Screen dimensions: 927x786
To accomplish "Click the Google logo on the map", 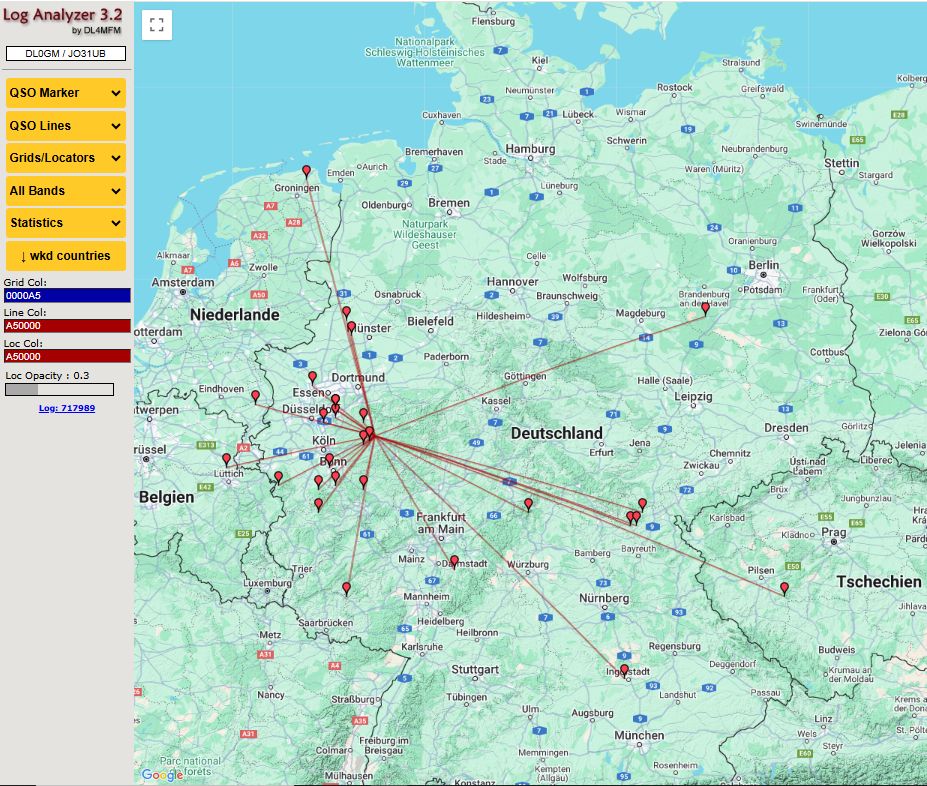I will (x=162, y=774).
